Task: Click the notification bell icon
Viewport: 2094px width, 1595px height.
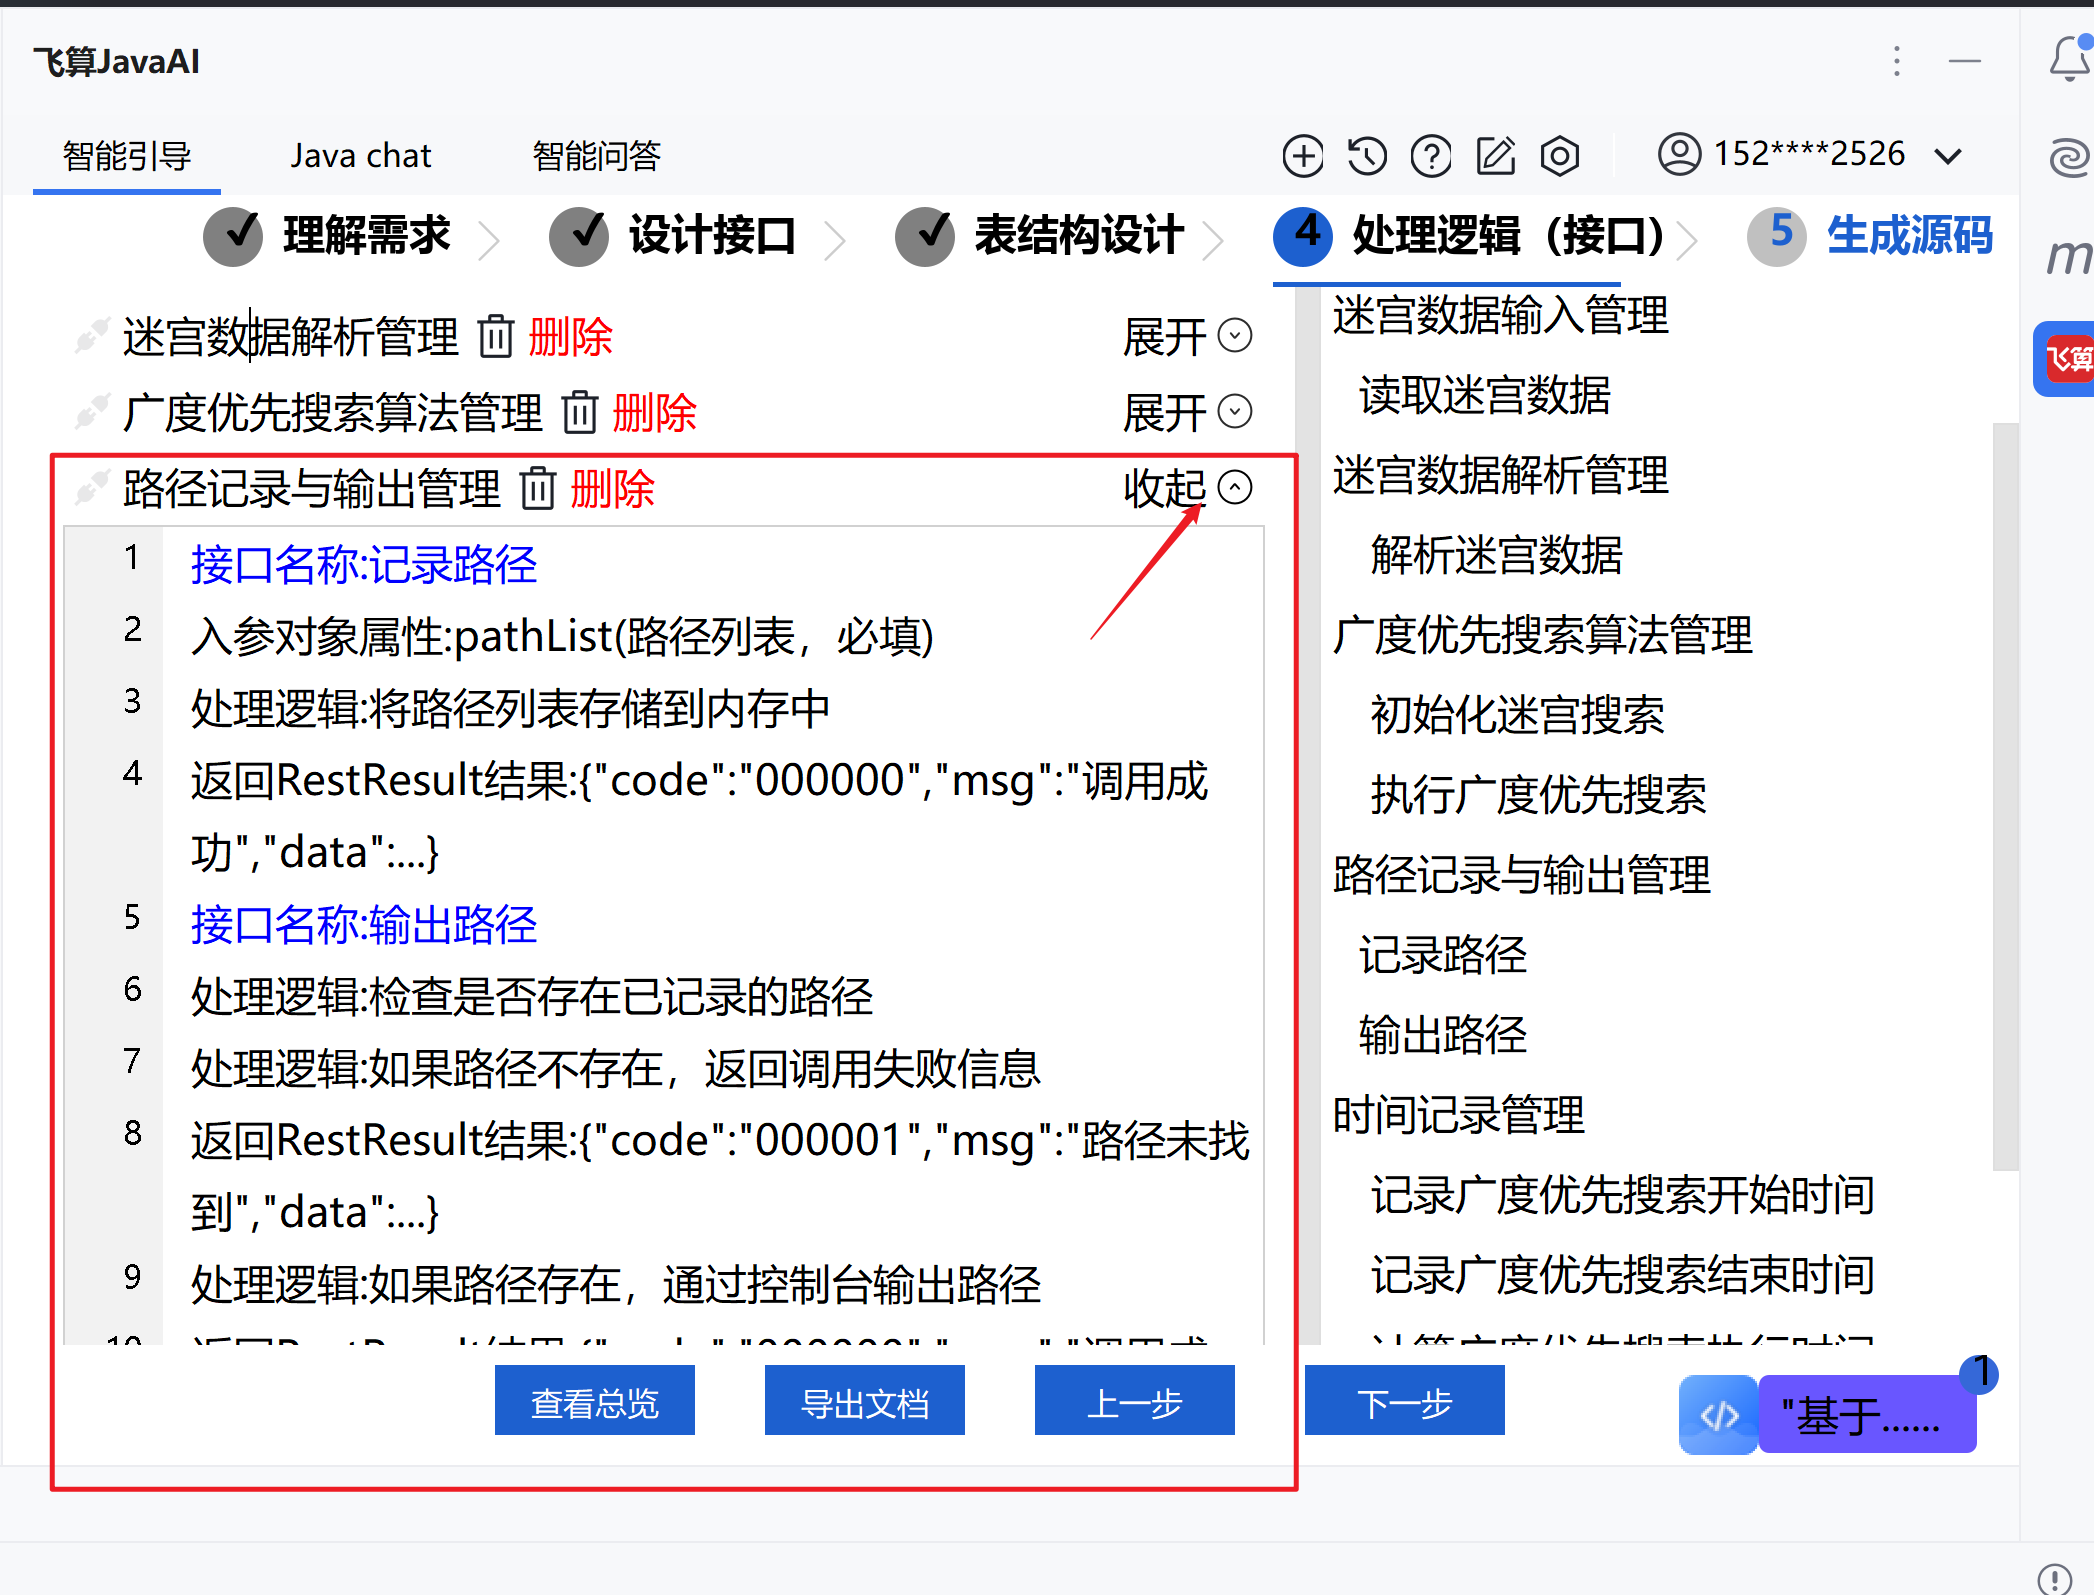Action: click(x=2068, y=60)
